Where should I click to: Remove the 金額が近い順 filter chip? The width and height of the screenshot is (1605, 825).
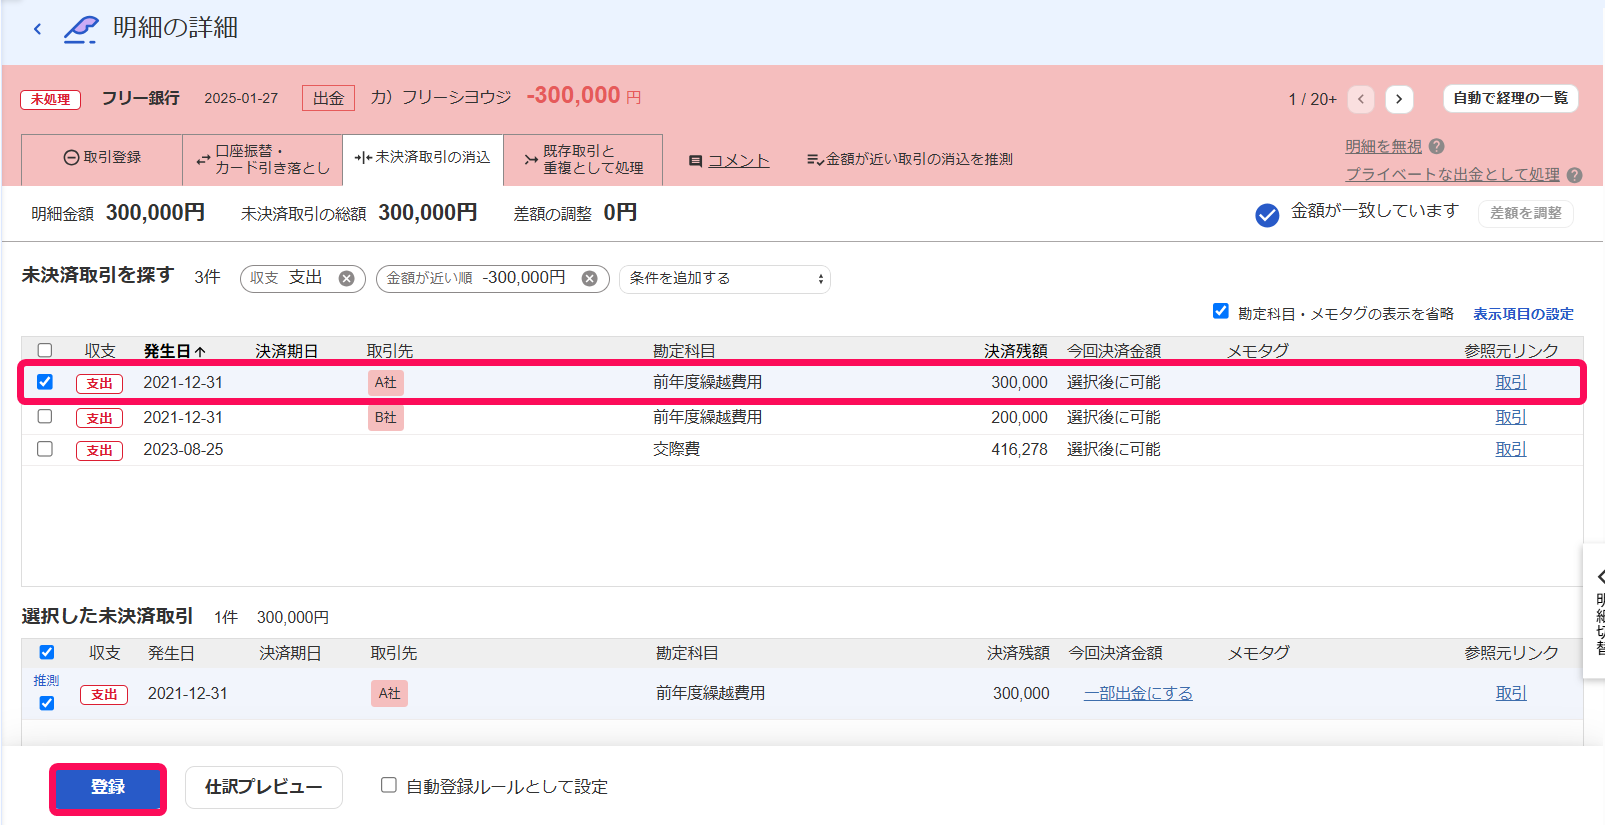pos(590,278)
